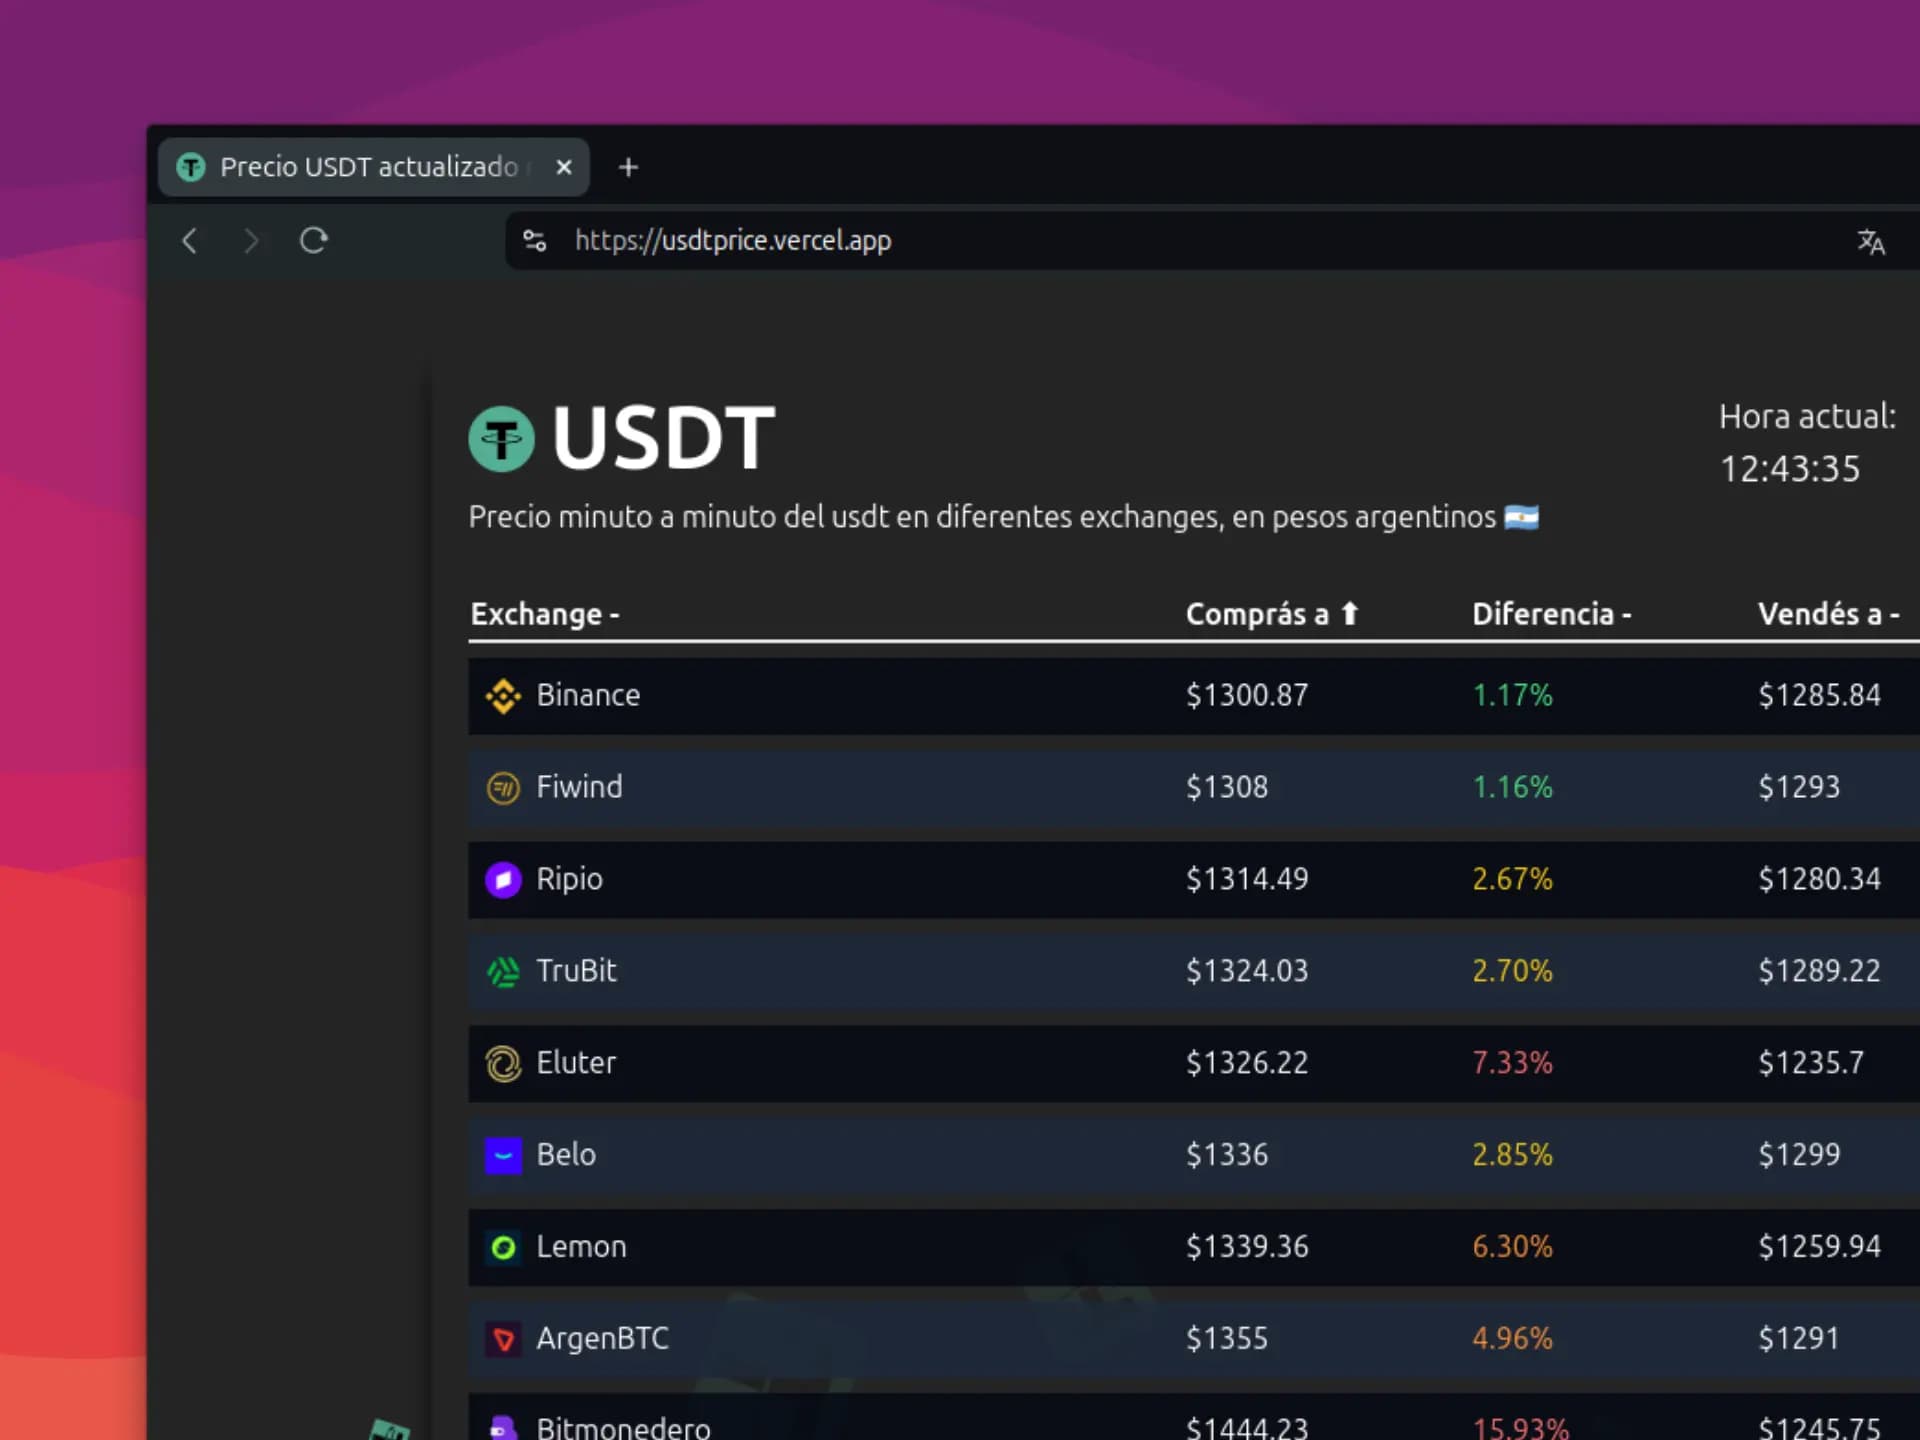Sort by the Diferencia column header
This screenshot has width=1920, height=1440.
[x=1551, y=614]
